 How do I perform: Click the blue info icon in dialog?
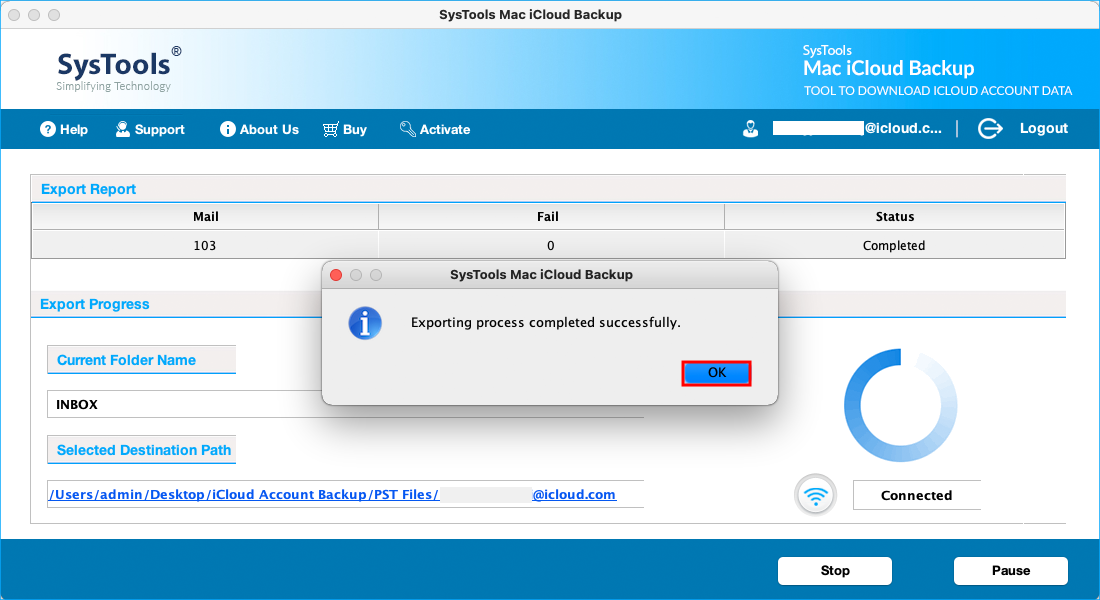[x=365, y=324]
